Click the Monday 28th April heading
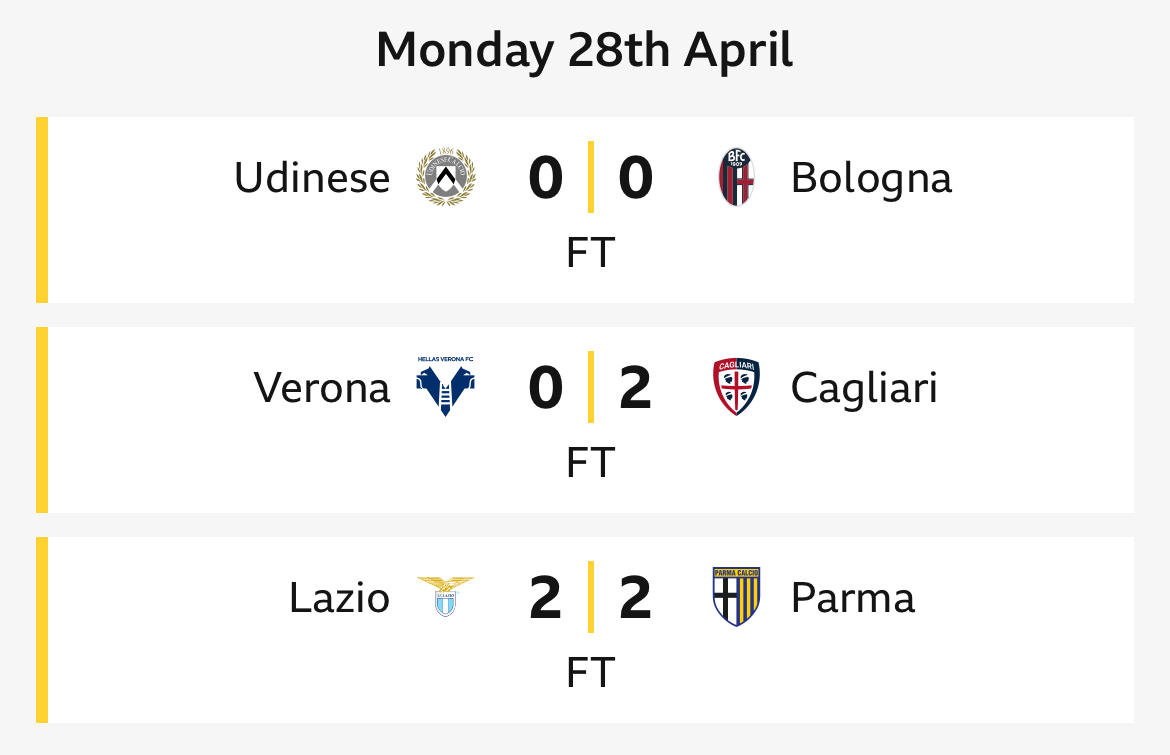 pos(585,51)
